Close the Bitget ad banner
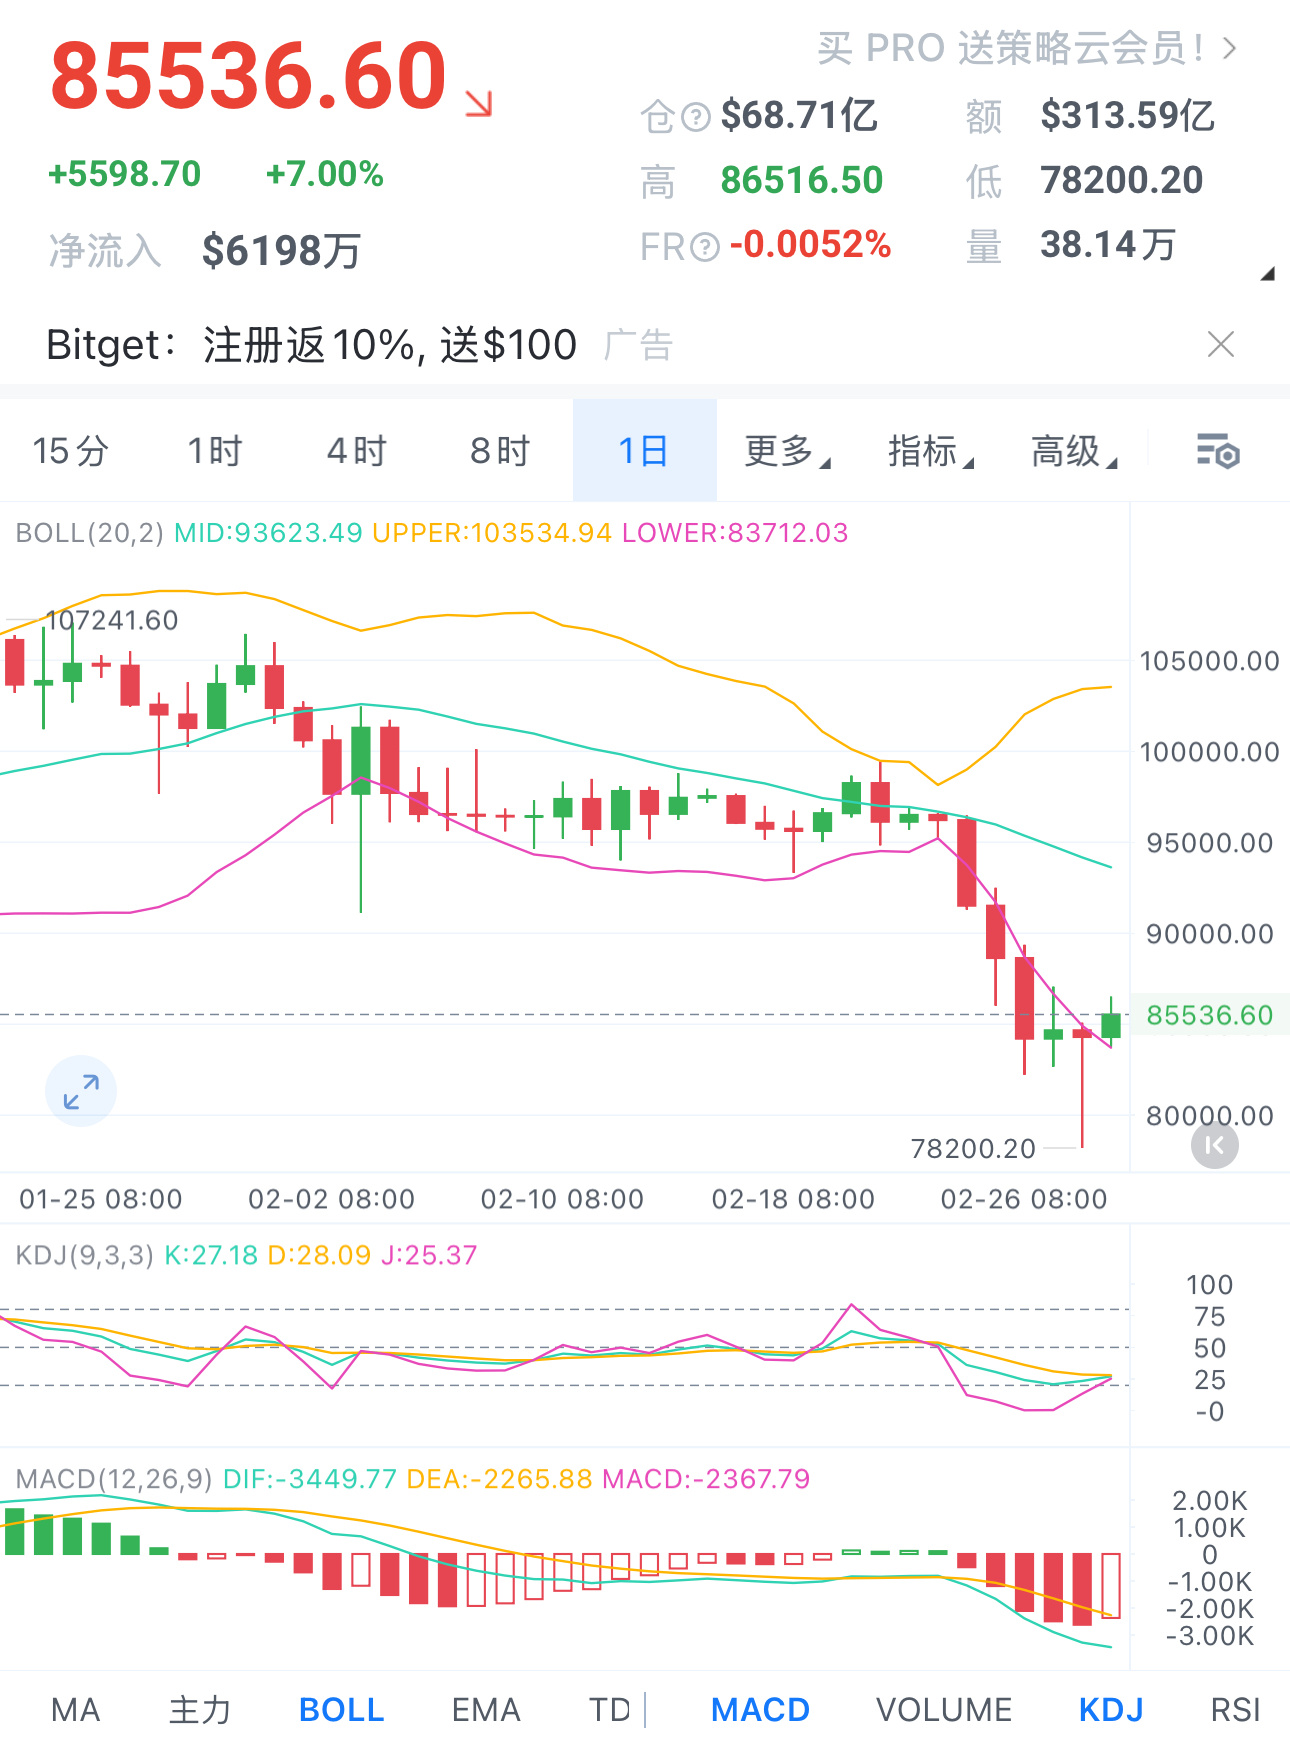 (1220, 345)
